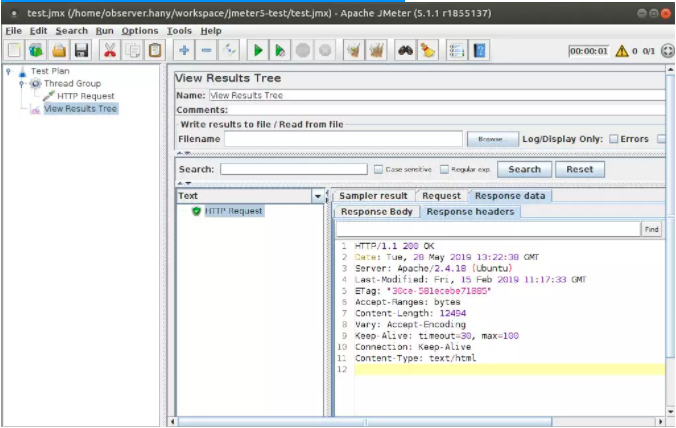The image size is (676, 428).
Task: Toggle the split arrows below Search
Action: pos(184,183)
